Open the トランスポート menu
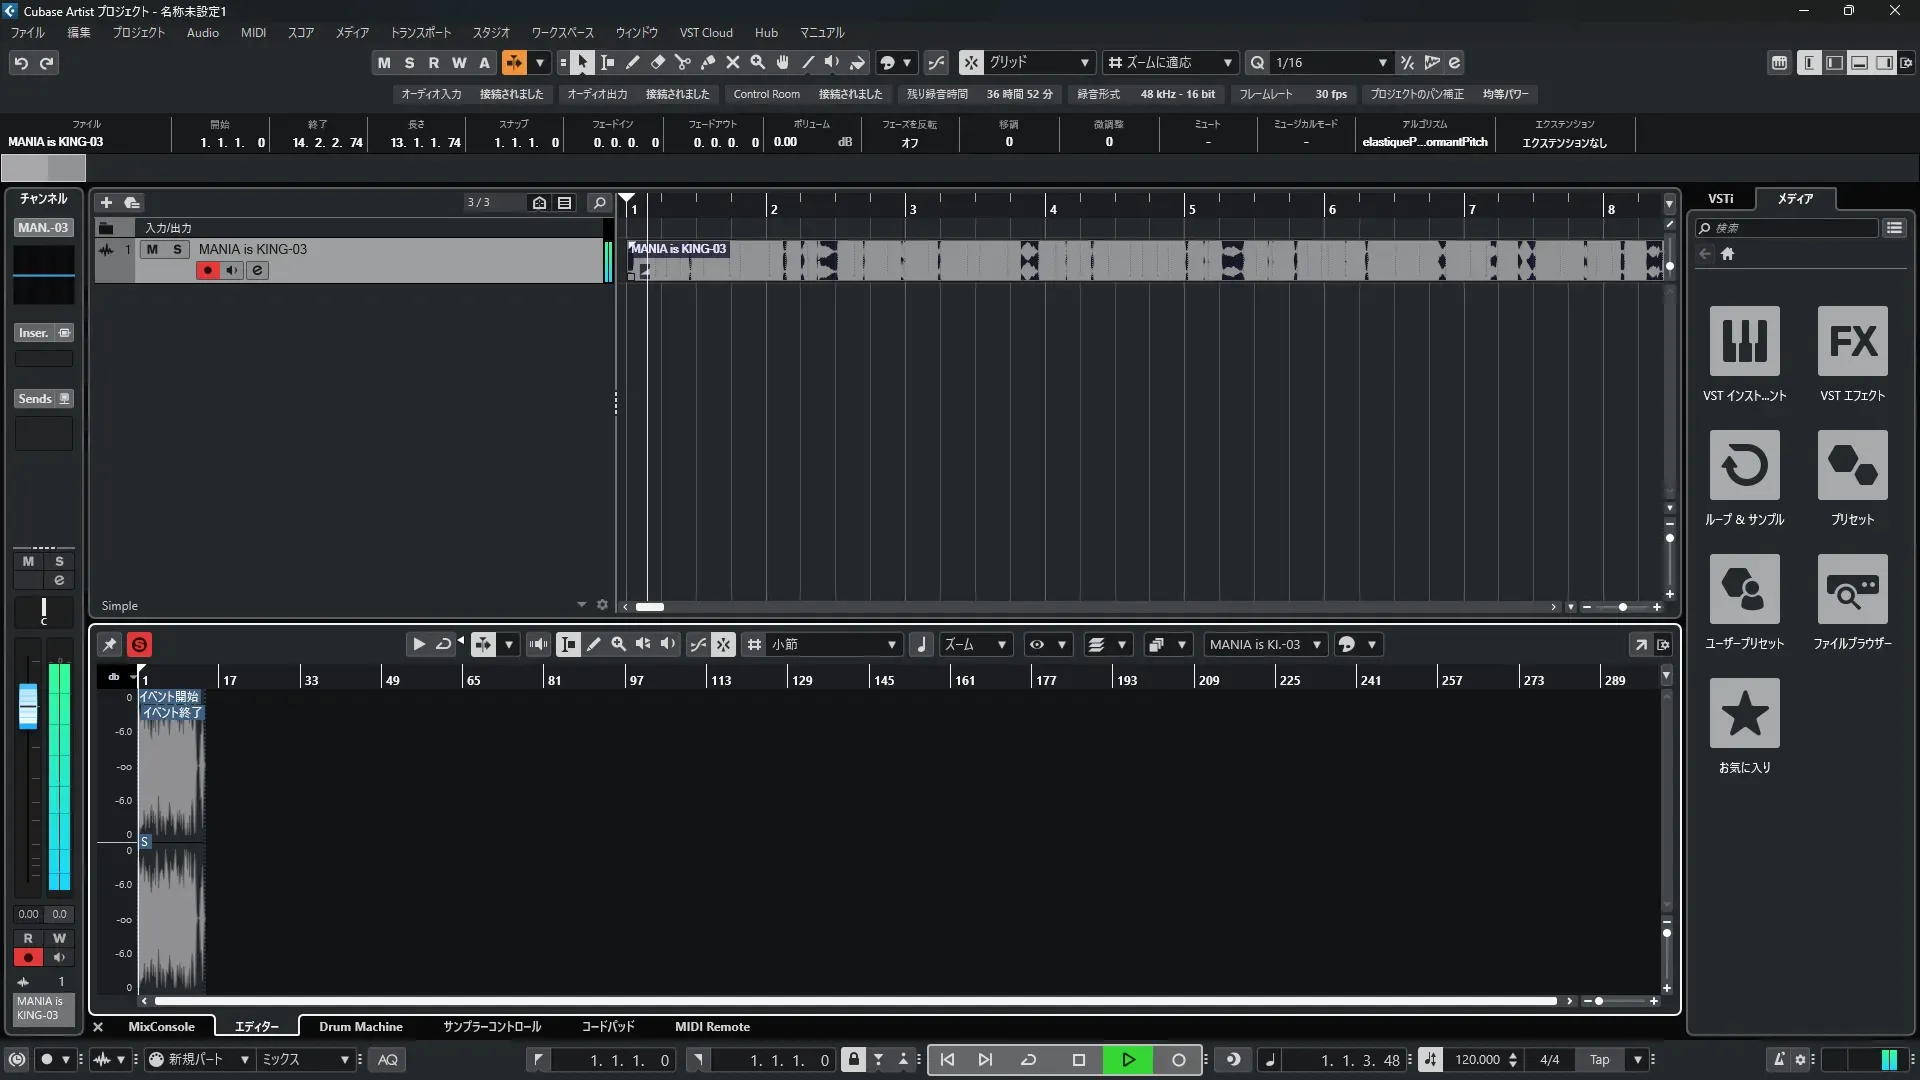 [x=420, y=33]
